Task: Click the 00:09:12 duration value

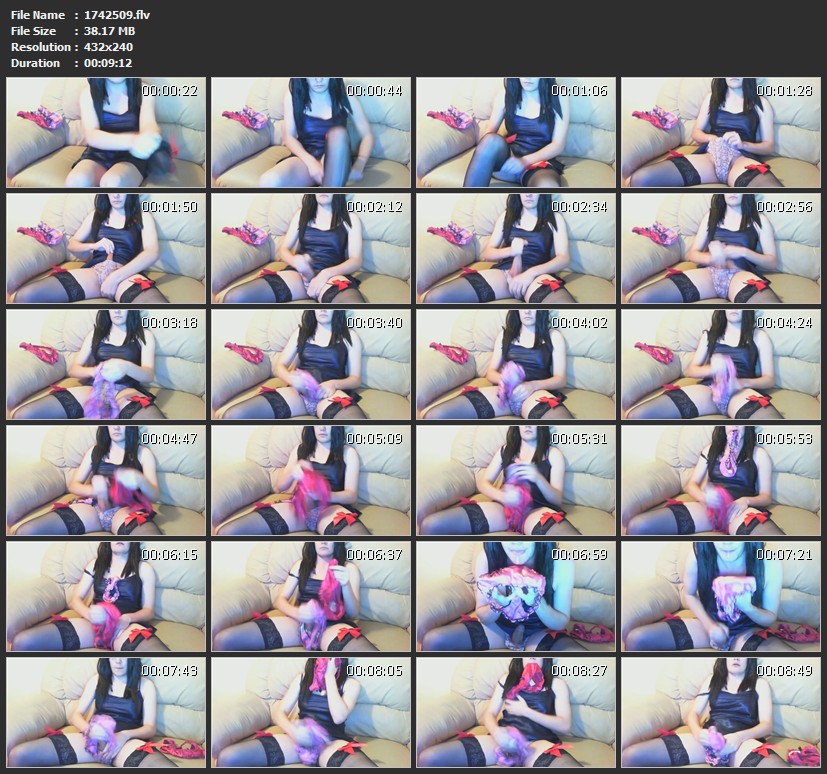Action: tap(108, 63)
